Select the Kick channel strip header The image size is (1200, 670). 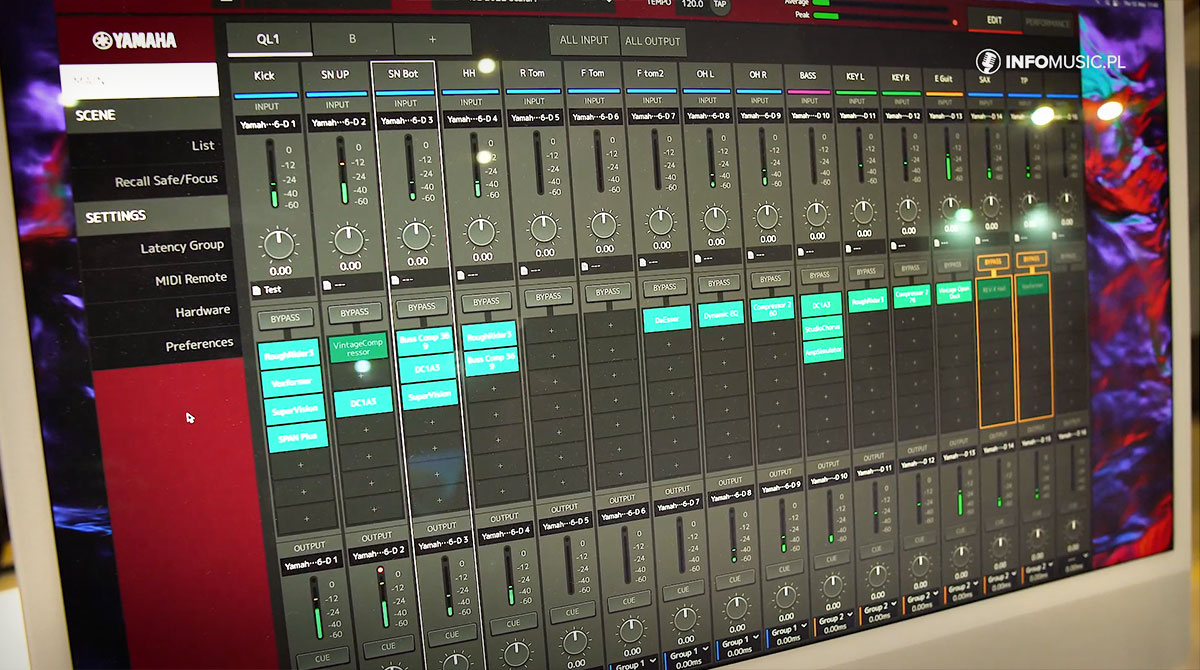[264, 76]
